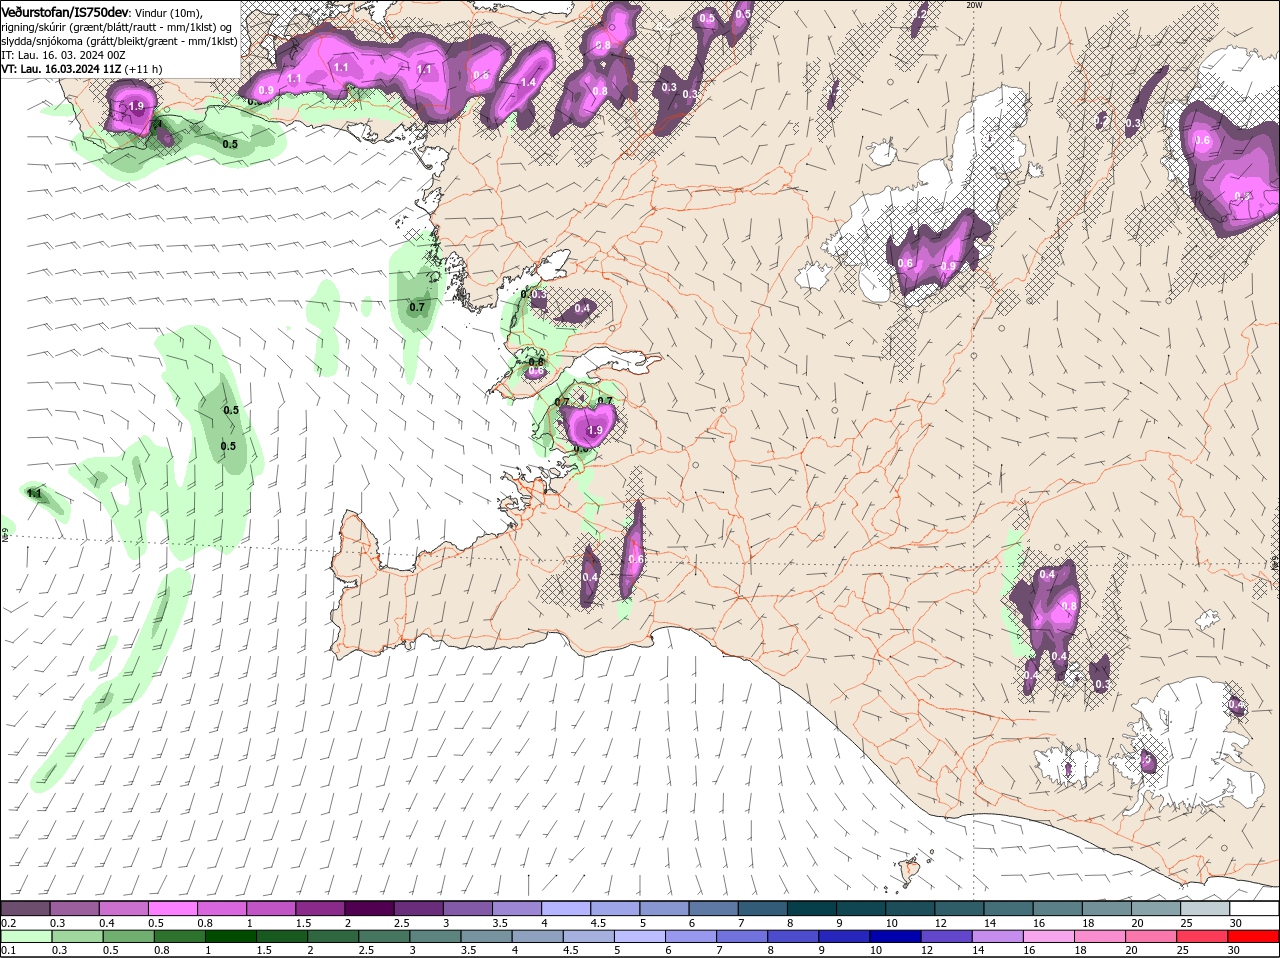The width and height of the screenshot is (1280, 958).
Task: Click the 1.4 snowfall value on the map
Action: (528, 82)
